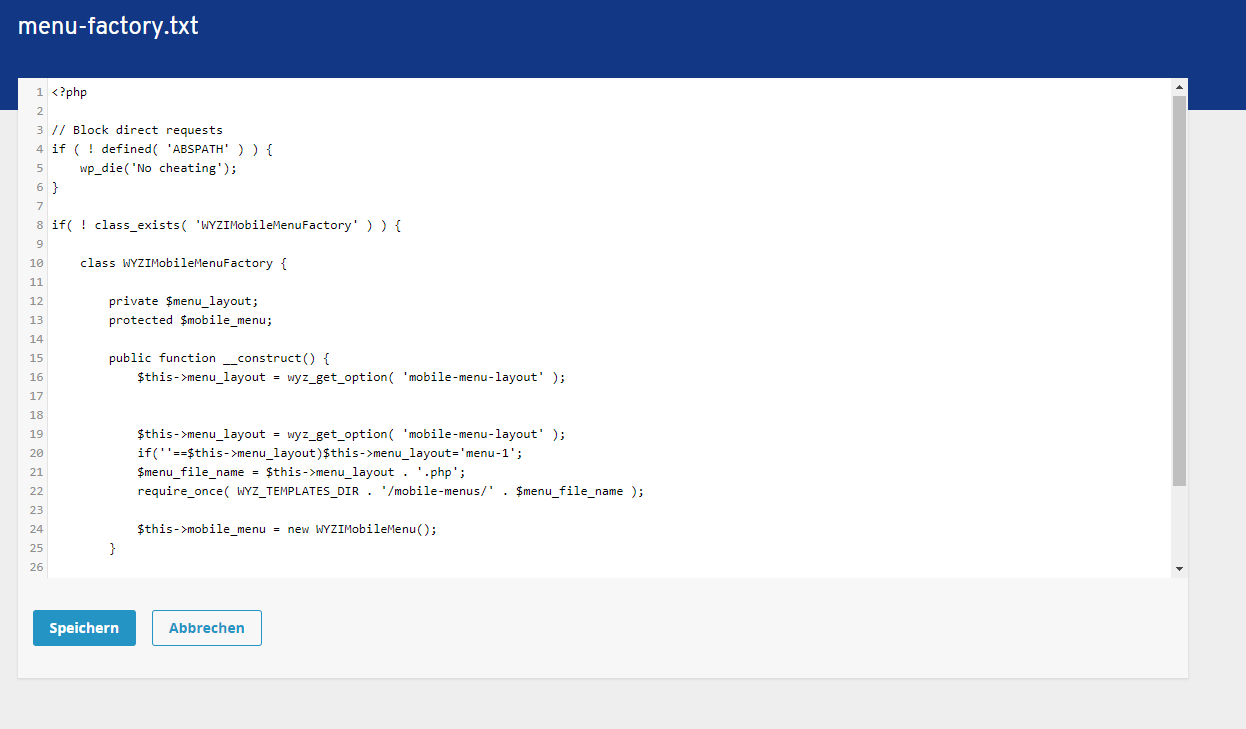1246x729 pixels.
Task: Click the scrollbar down arrow icon
Action: (1179, 567)
